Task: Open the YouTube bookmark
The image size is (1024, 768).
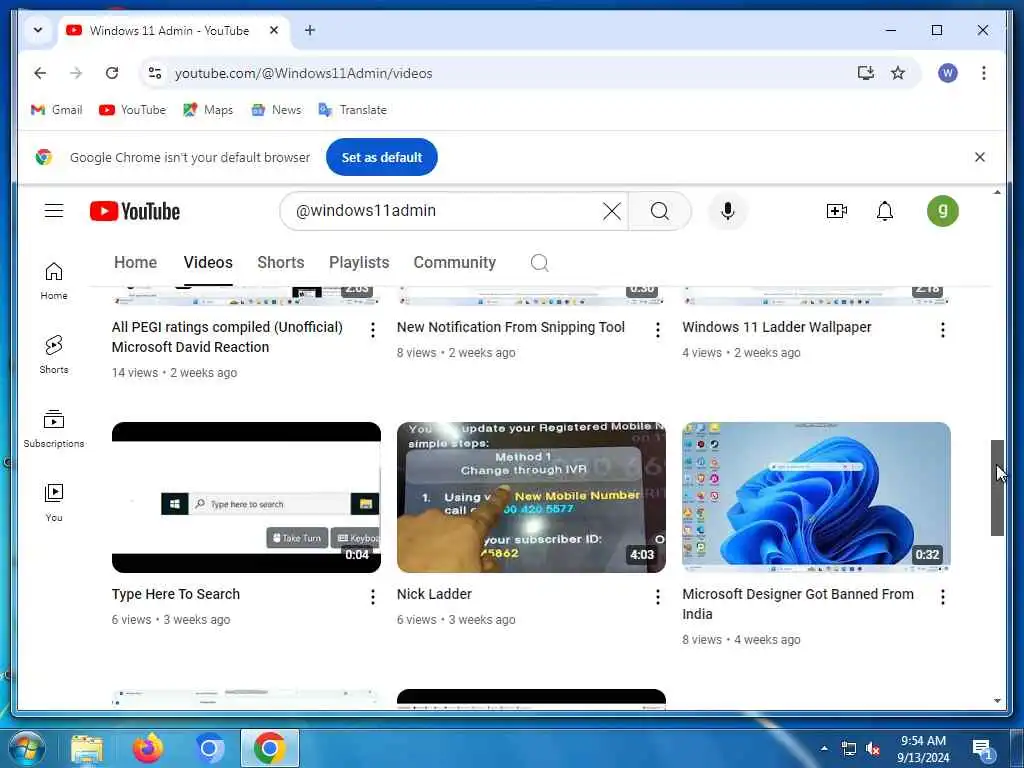Action: [x=133, y=110]
